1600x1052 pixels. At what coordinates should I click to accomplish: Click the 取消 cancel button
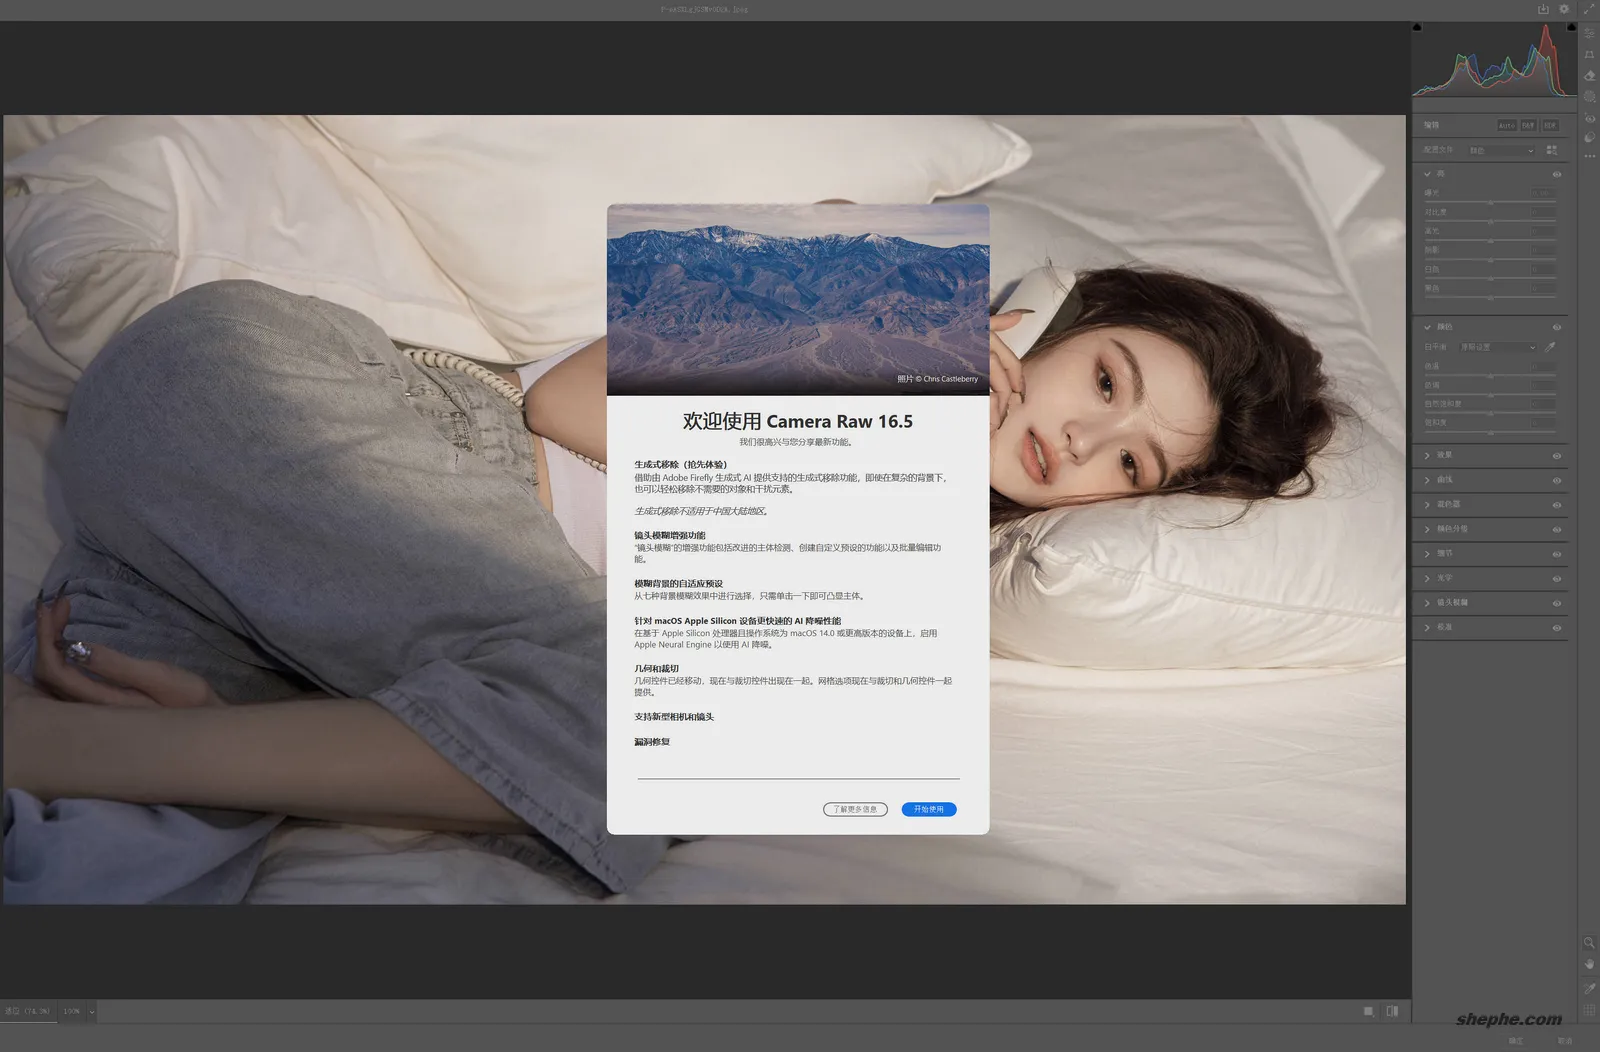click(x=1565, y=1041)
